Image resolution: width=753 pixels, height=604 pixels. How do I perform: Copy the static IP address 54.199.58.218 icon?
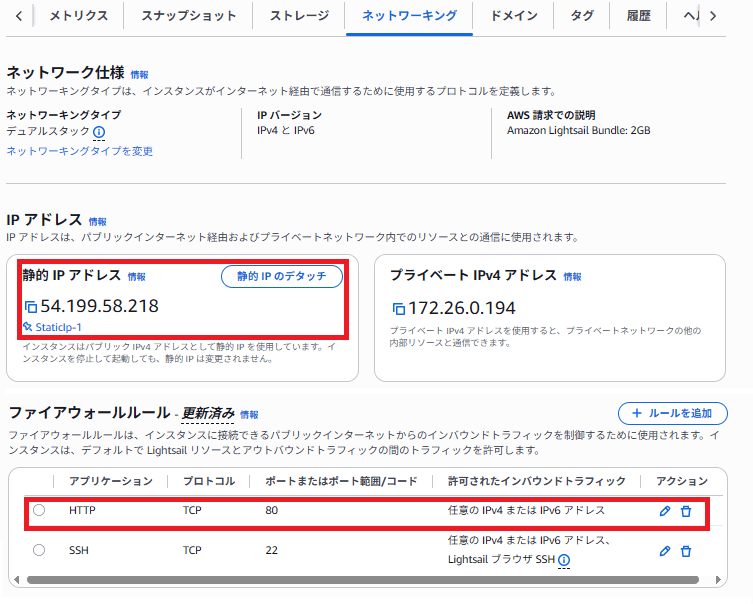pyautogui.click(x=31, y=306)
